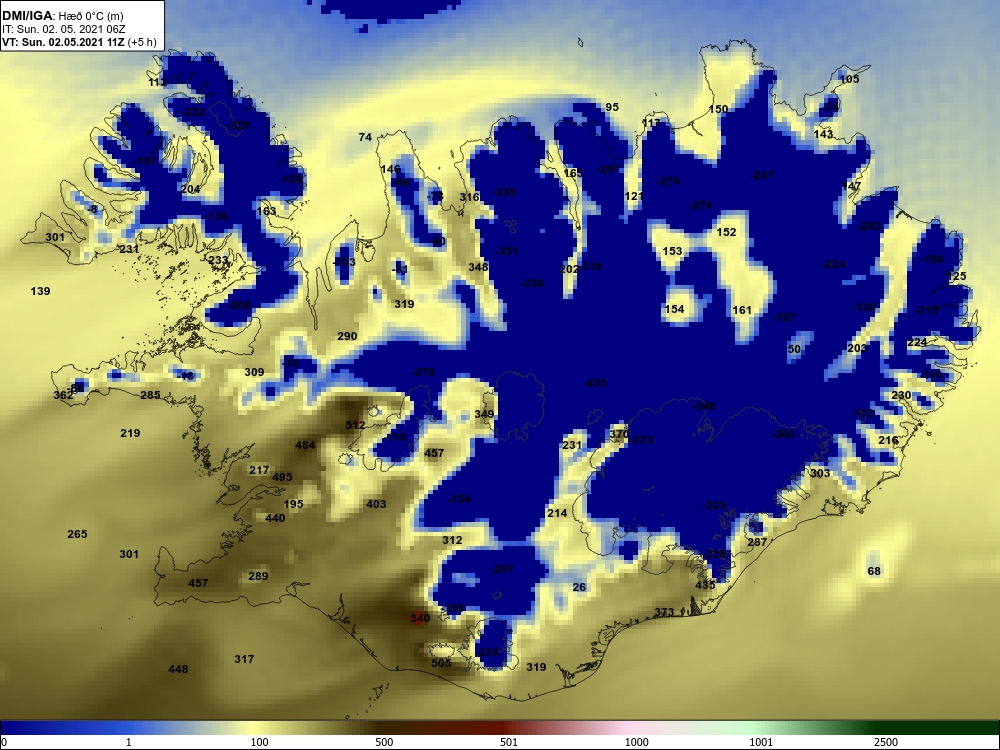Click the -455 value in central highlands

[x=596, y=383]
